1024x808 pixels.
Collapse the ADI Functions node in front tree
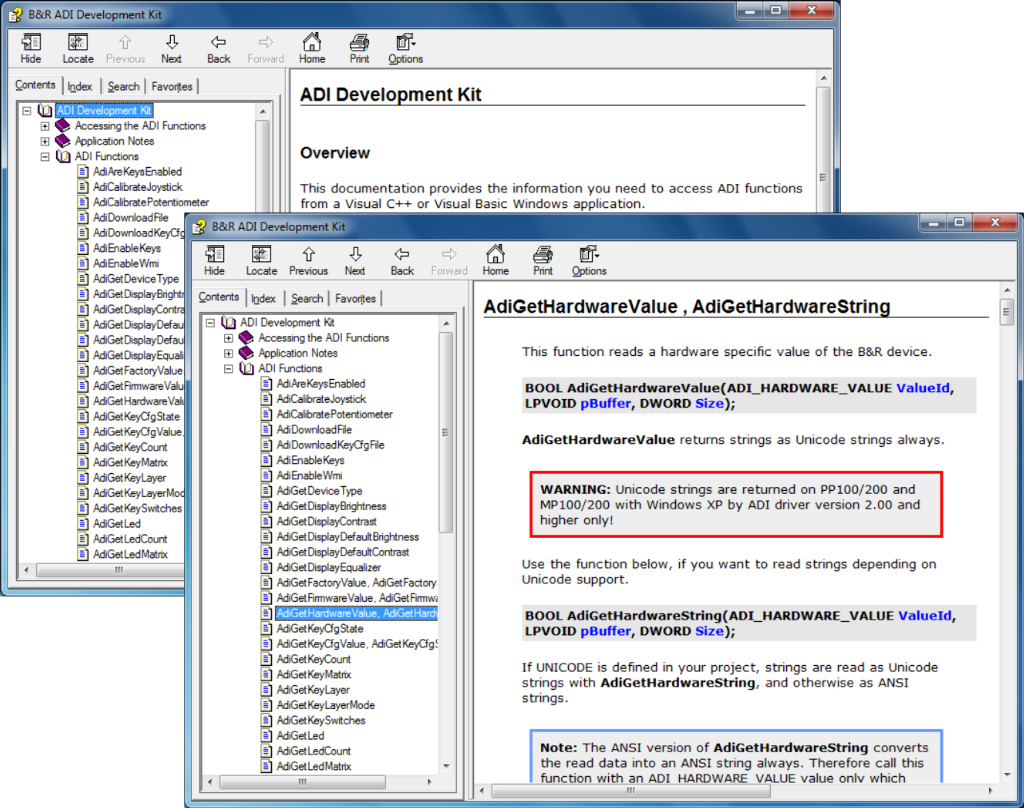229,368
